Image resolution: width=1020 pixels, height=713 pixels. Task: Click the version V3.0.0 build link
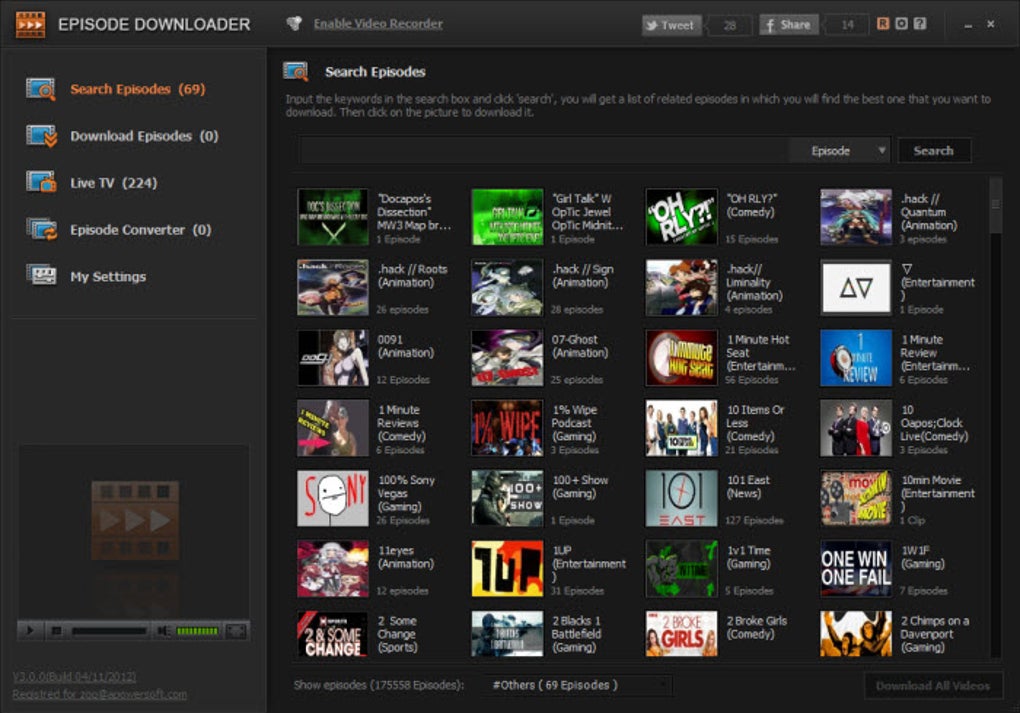[x=74, y=677]
